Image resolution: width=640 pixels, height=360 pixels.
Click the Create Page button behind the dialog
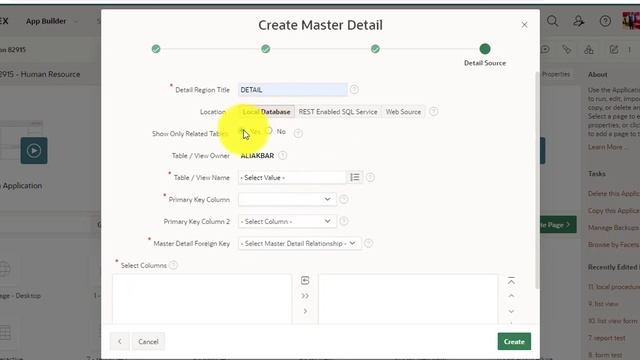coord(558,224)
